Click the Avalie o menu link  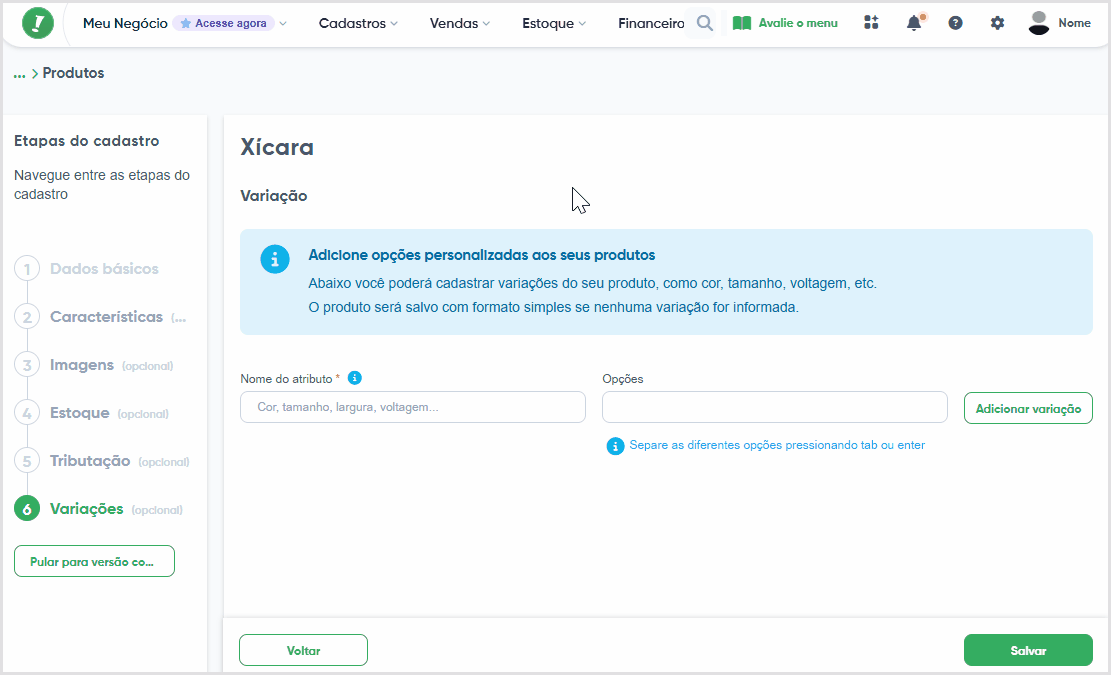click(x=798, y=23)
